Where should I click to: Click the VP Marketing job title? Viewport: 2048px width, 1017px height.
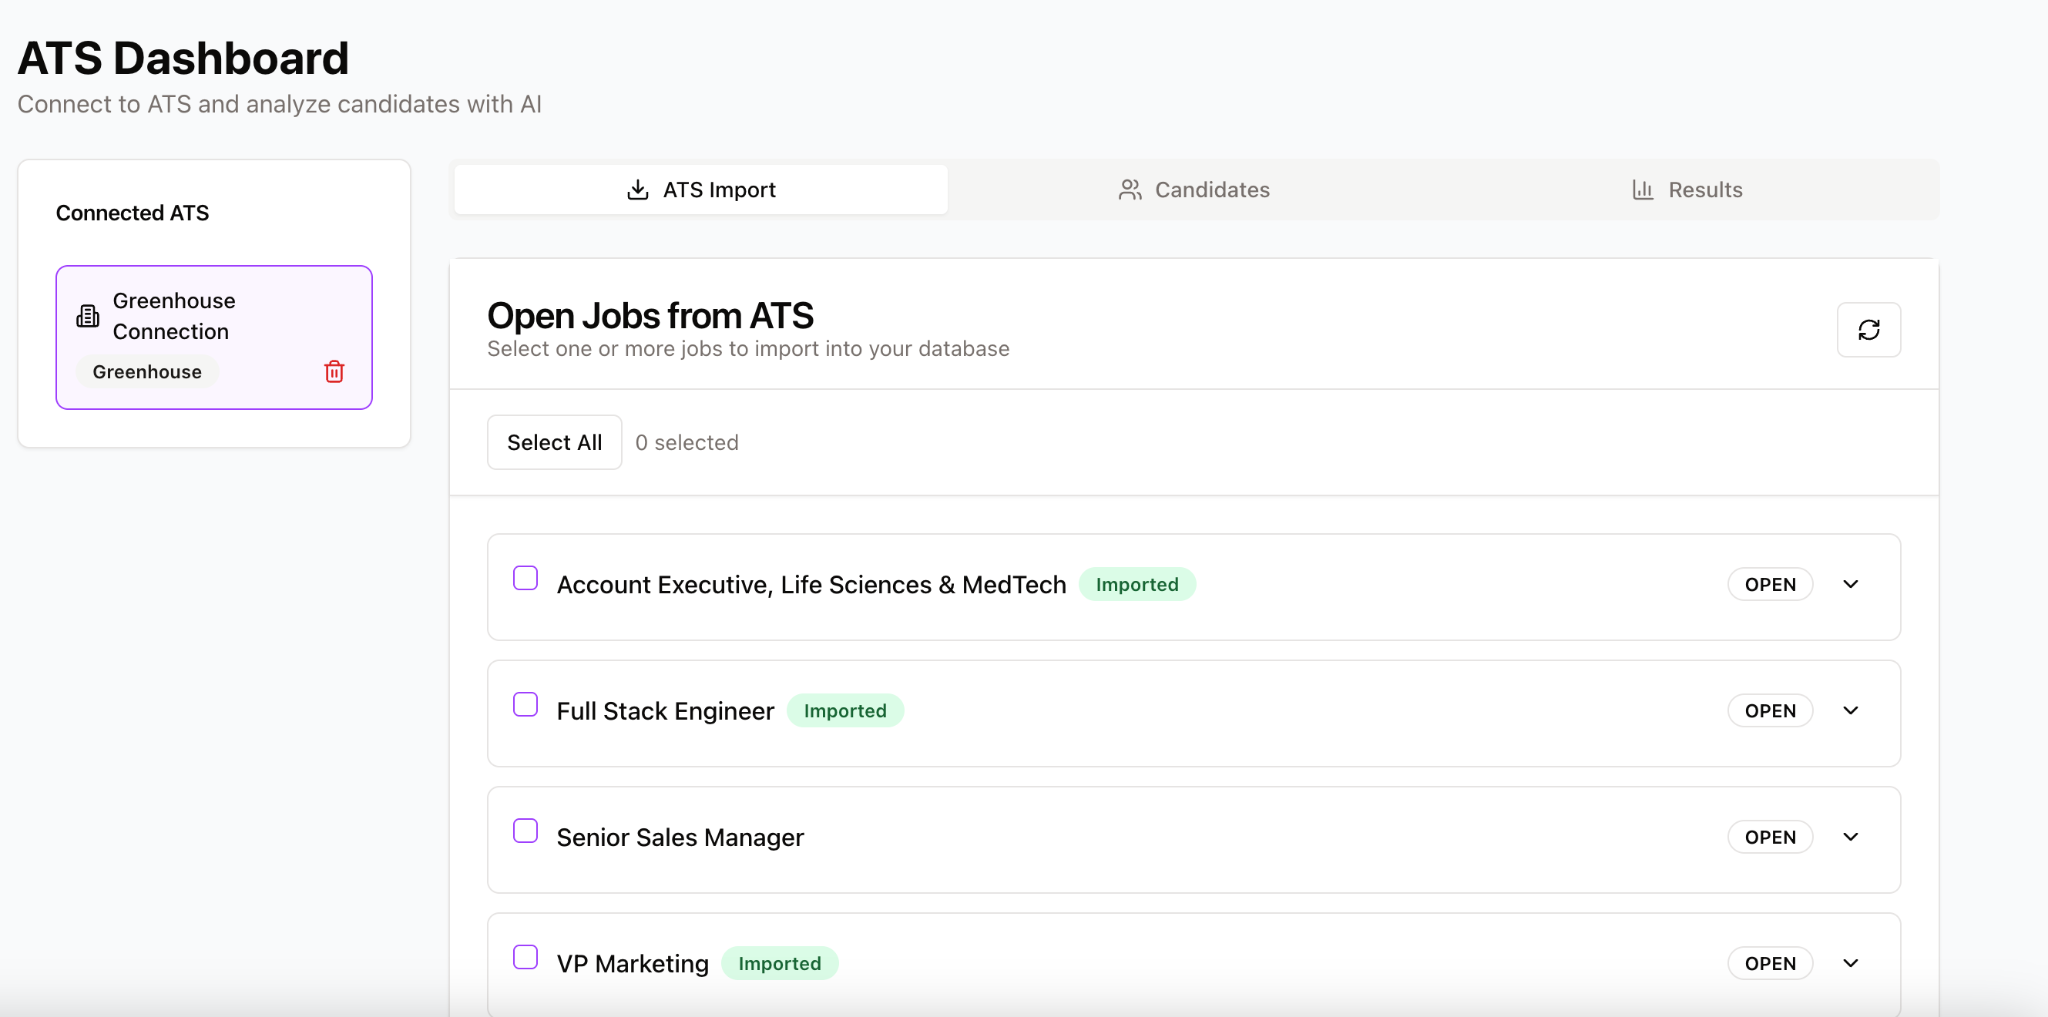click(x=633, y=964)
